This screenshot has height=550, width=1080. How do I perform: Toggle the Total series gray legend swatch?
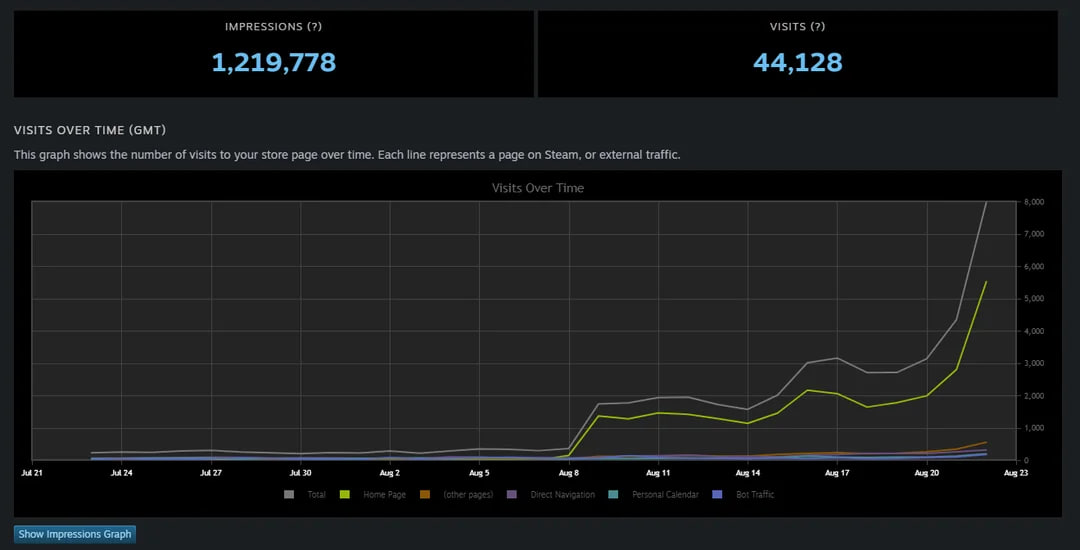[x=289, y=494]
